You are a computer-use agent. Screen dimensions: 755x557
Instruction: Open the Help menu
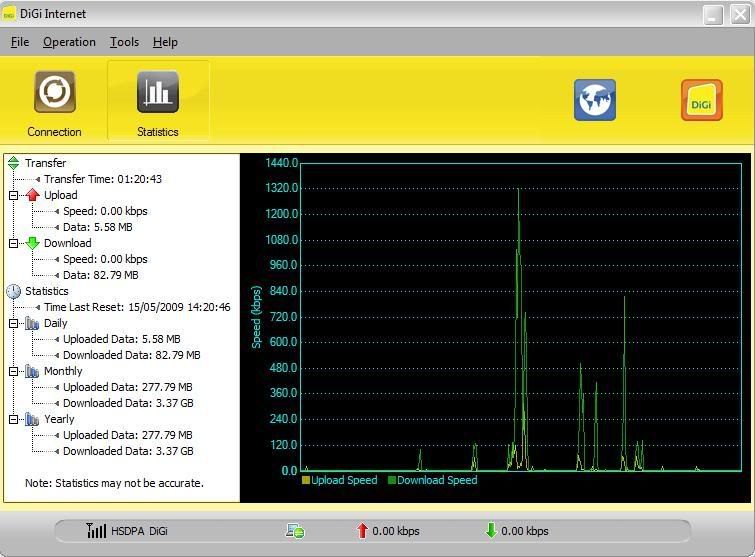pos(165,42)
